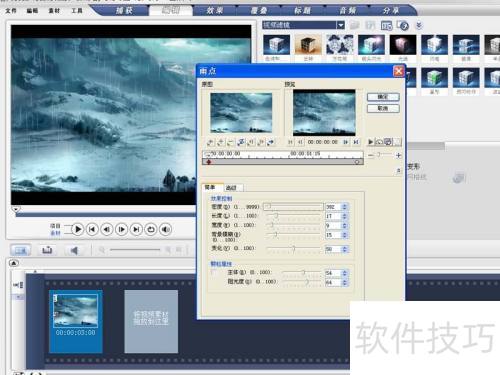The width and height of the screenshot is (500, 375).
Task: Select the dark pink cube filter thumbnail
Action: (403, 44)
